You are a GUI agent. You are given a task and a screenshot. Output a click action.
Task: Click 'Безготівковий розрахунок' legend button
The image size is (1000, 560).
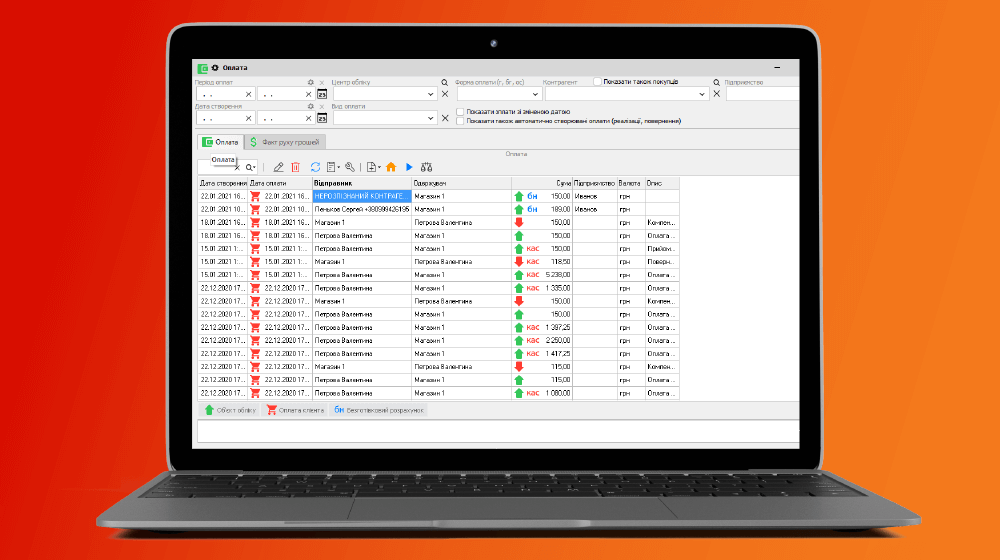[x=379, y=410]
